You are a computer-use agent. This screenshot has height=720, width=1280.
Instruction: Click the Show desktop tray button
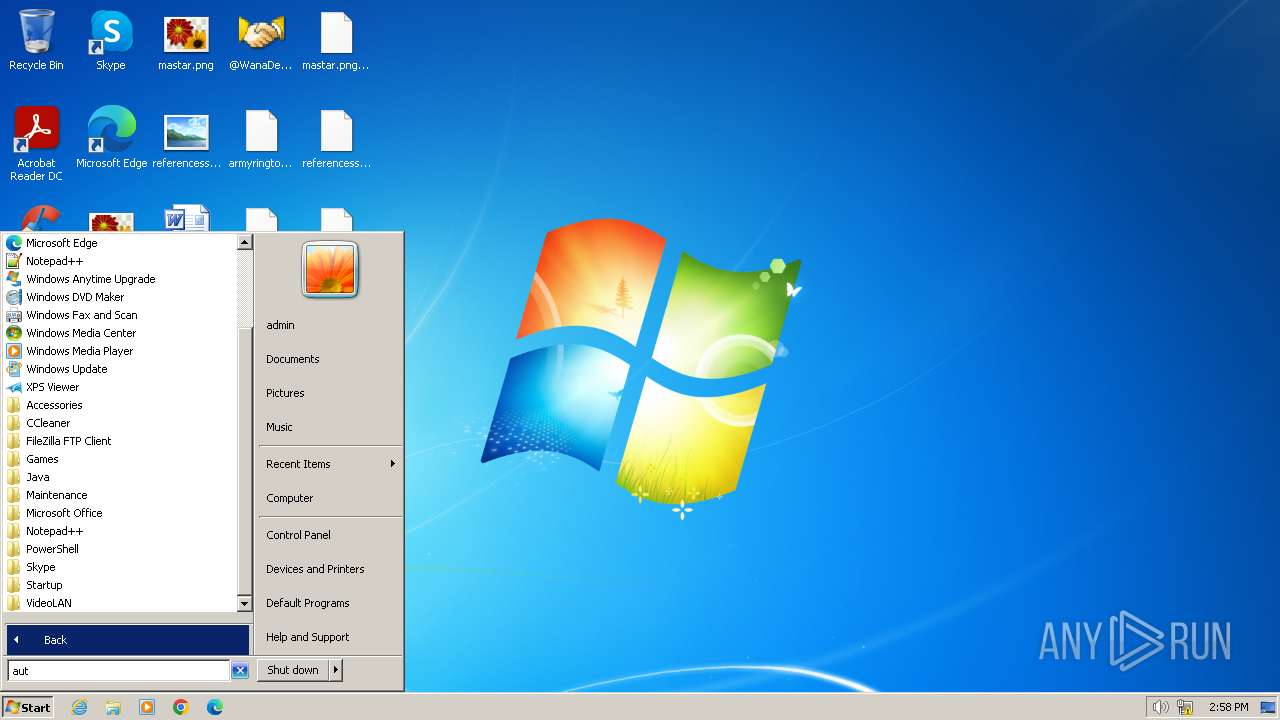tap(1268, 707)
